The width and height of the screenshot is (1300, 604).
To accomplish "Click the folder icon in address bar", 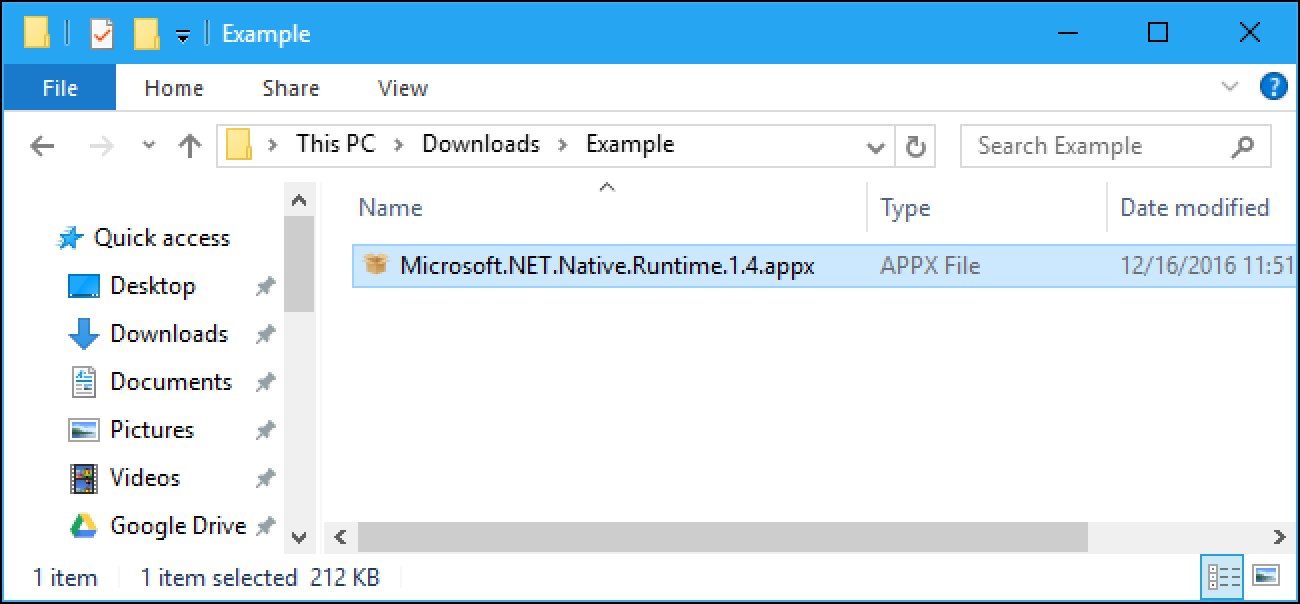I will [238, 145].
